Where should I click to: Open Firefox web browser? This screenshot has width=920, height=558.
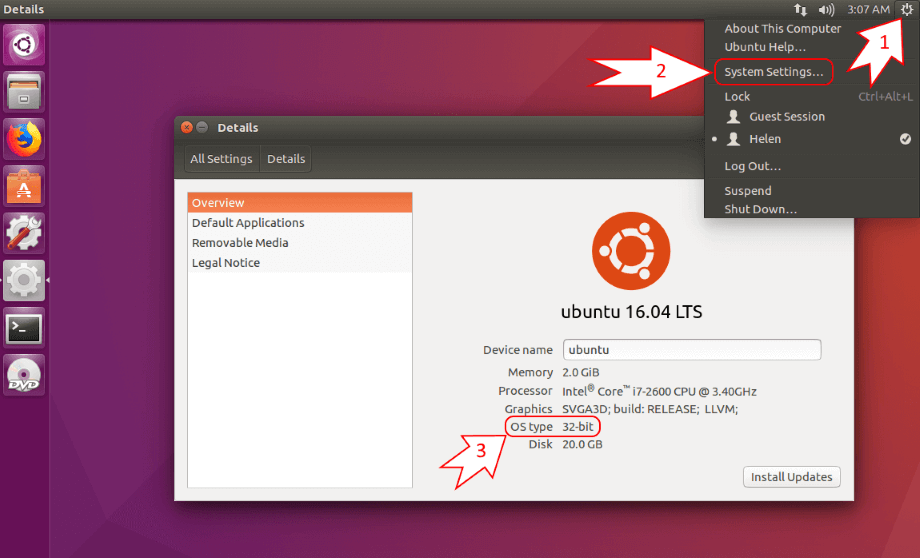click(x=23, y=139)
